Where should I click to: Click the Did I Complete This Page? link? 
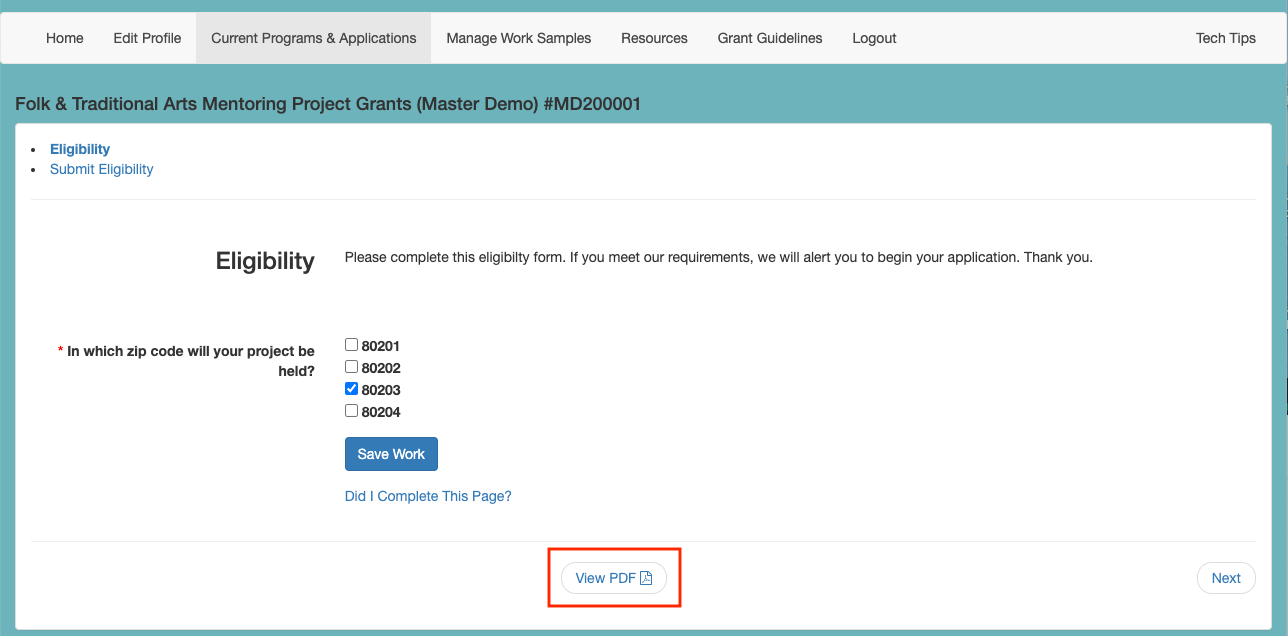point(428,495)
